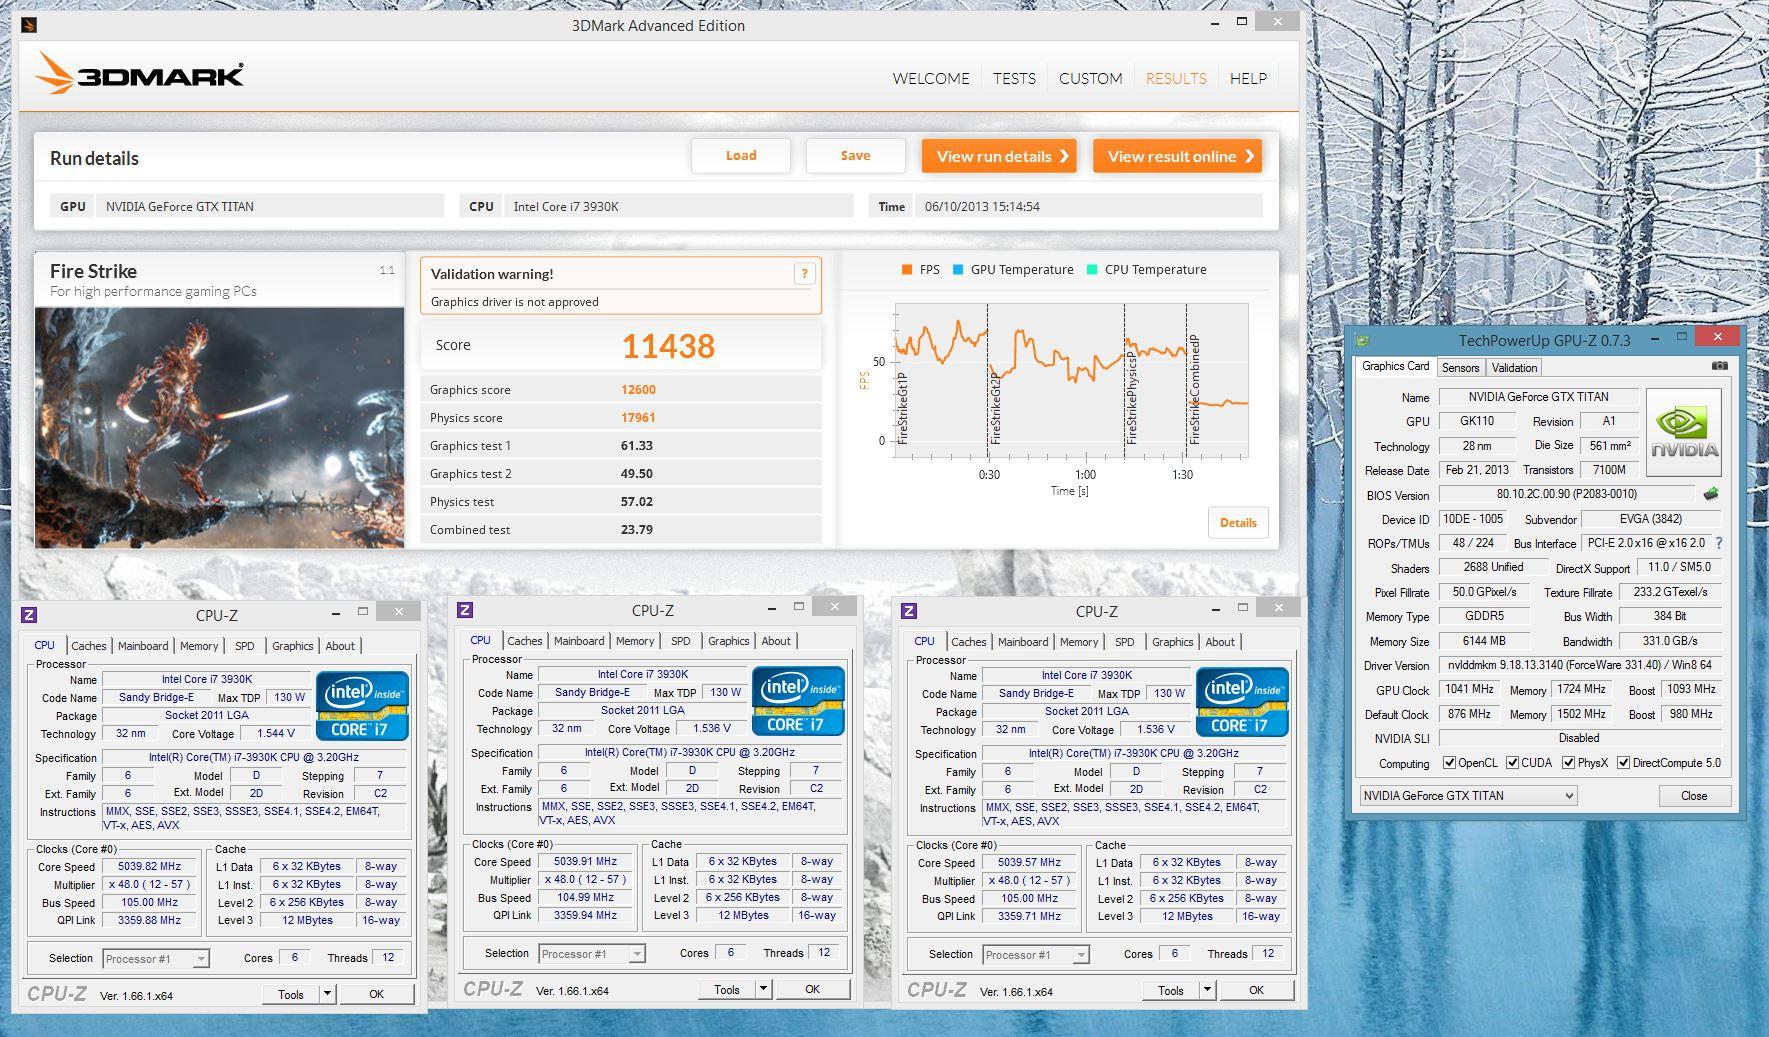
Task: Expand the Tools arrow in middle CPU-Z
Action: (763, 989)
